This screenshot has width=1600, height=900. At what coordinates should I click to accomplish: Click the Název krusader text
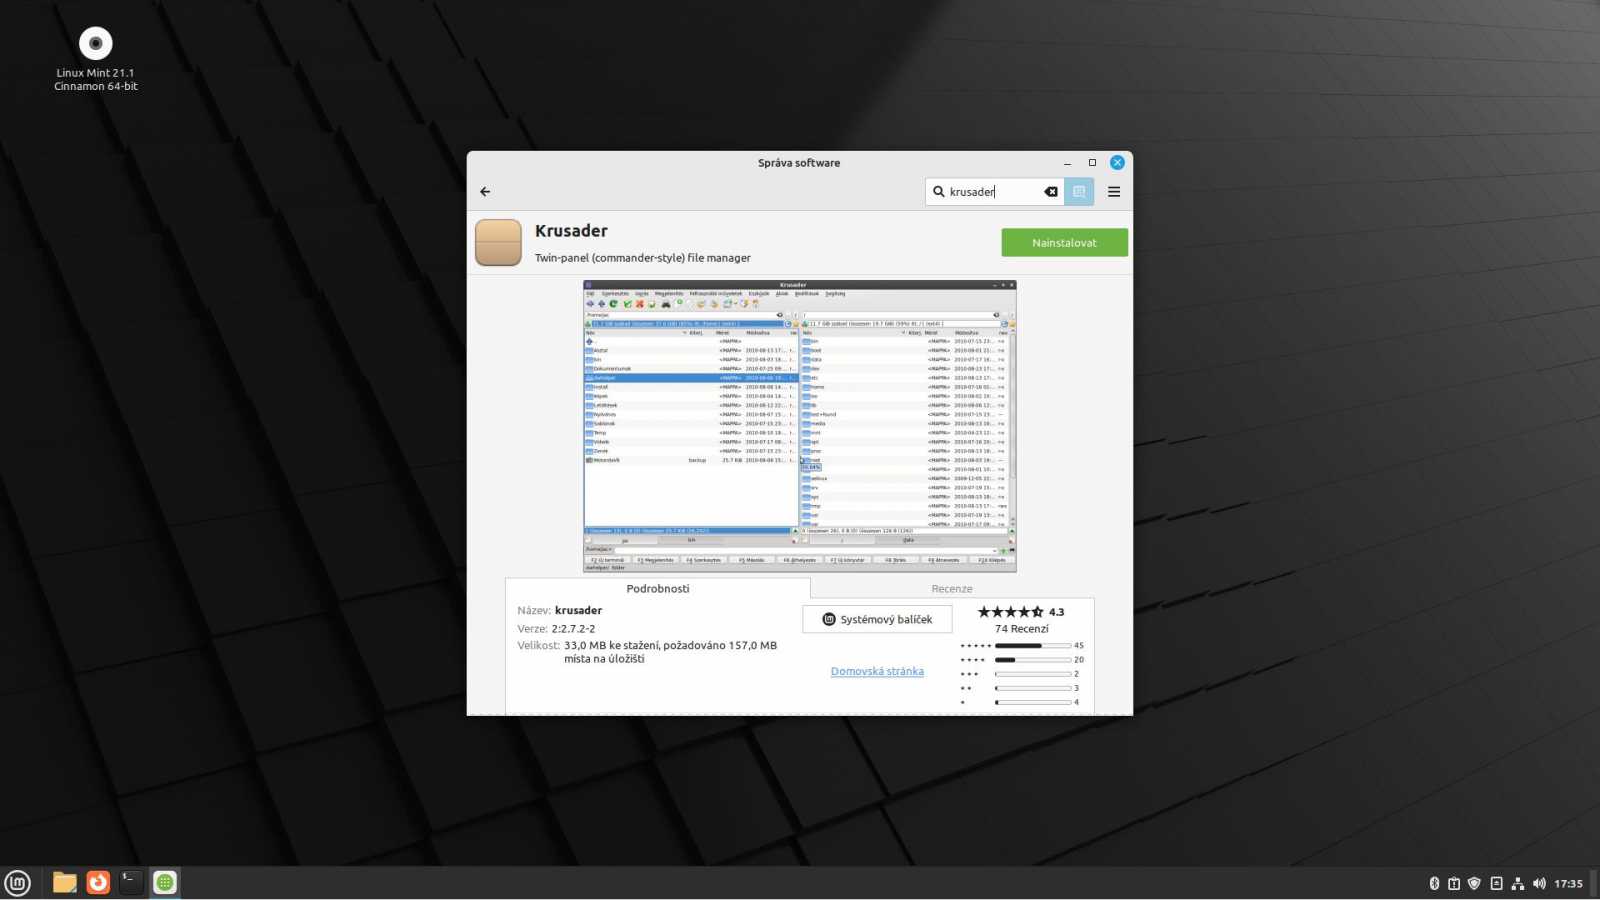click(559, 610)
